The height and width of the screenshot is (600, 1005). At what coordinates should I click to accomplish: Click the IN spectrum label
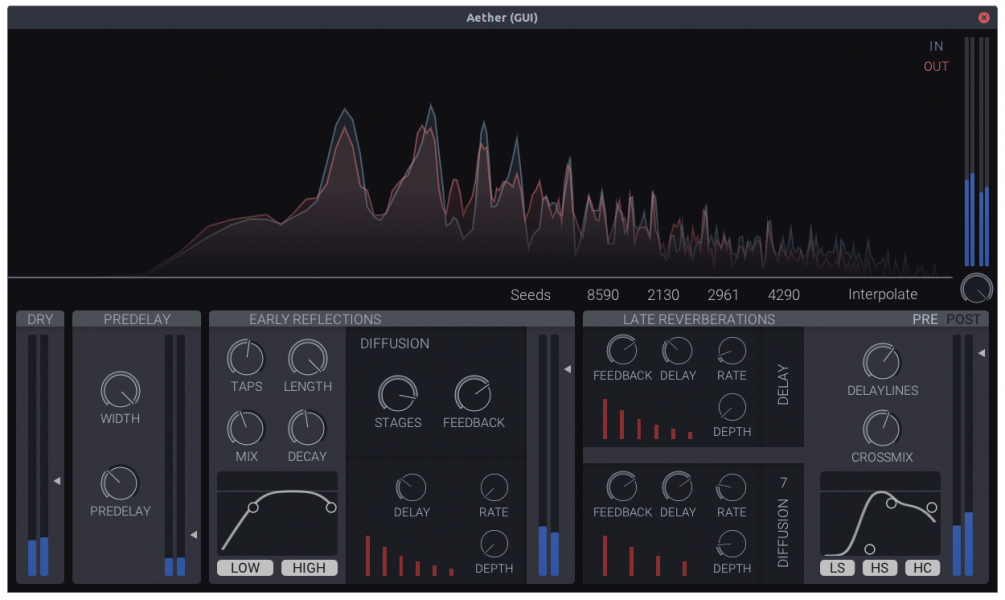936,46
